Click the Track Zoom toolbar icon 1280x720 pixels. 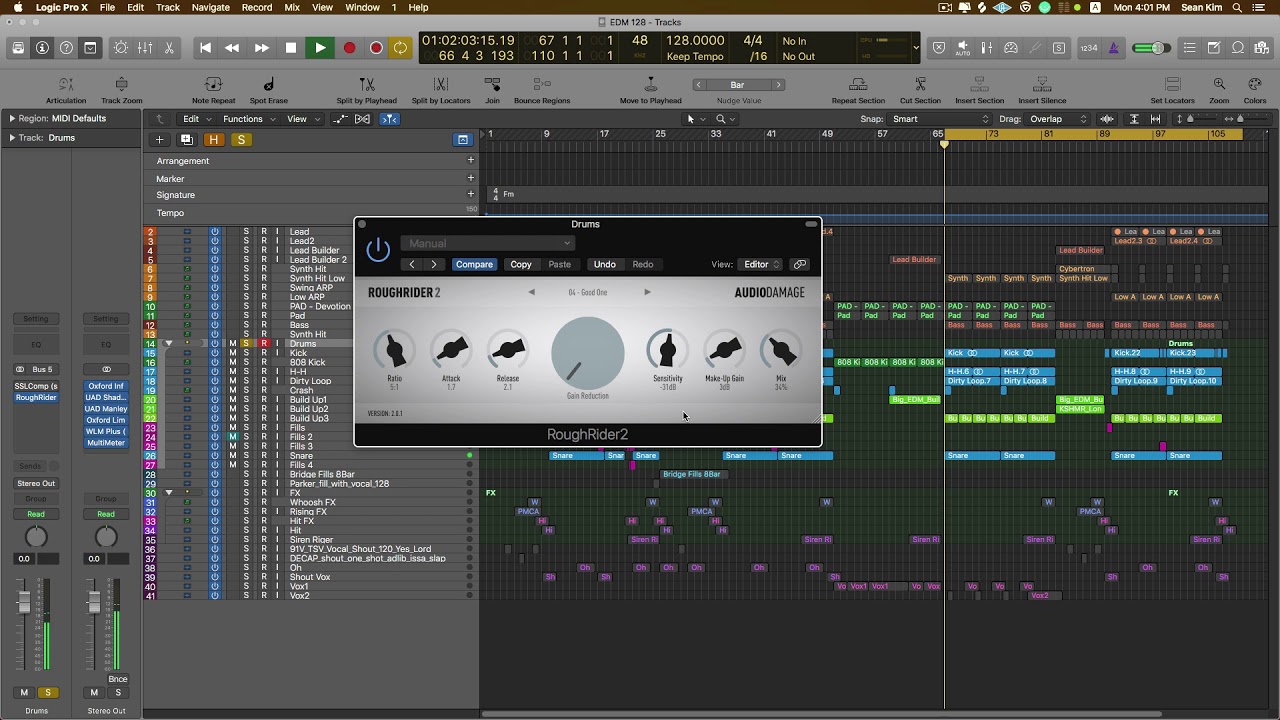point(121,85)
